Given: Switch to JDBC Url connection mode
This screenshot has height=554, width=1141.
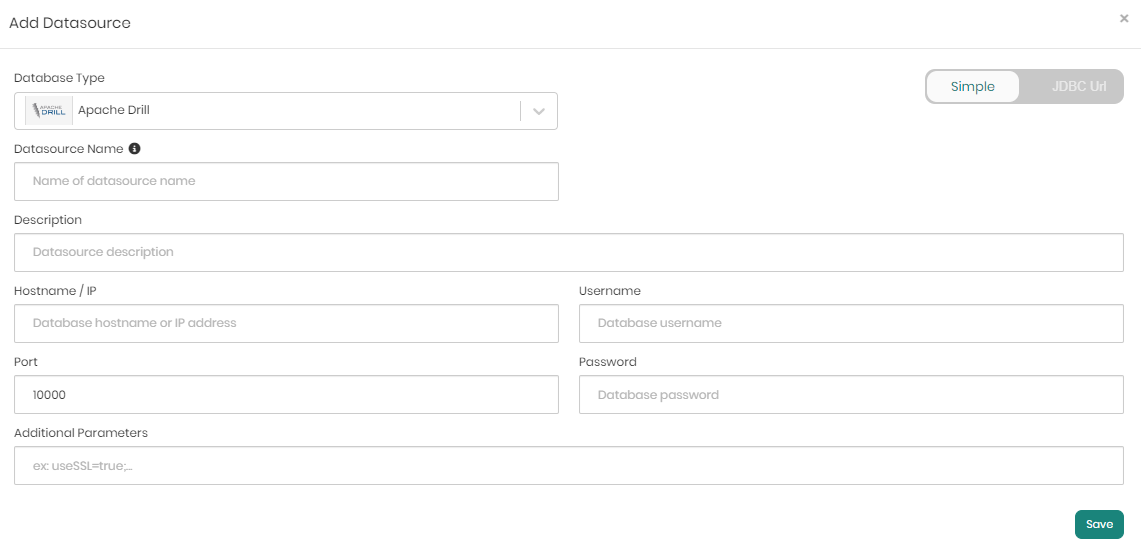Looking at the screenshot, I should click(1078, 87).
